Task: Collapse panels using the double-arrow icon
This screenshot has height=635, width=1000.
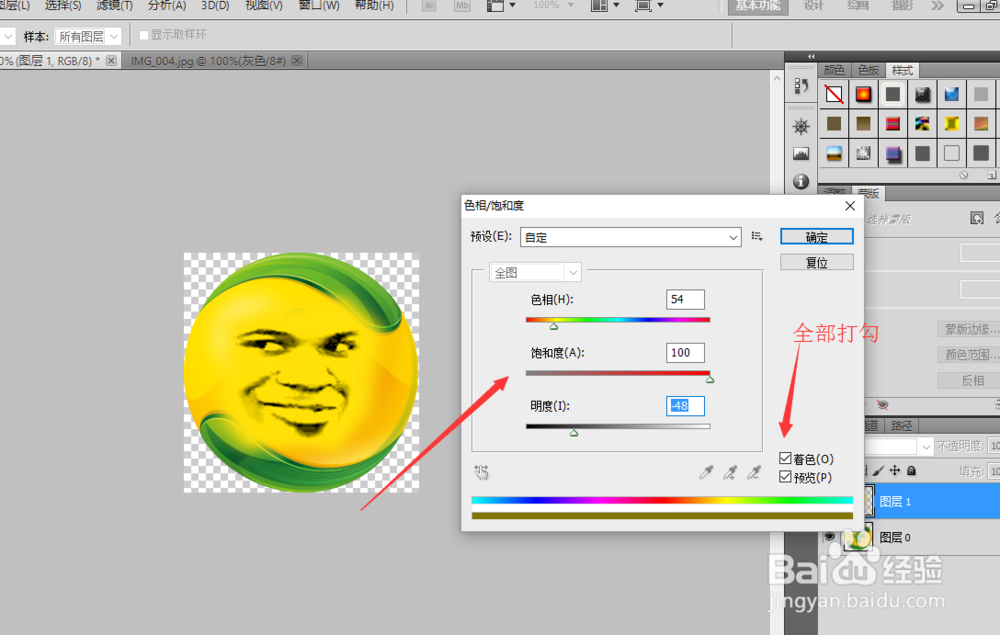Action: coord(811,56)
